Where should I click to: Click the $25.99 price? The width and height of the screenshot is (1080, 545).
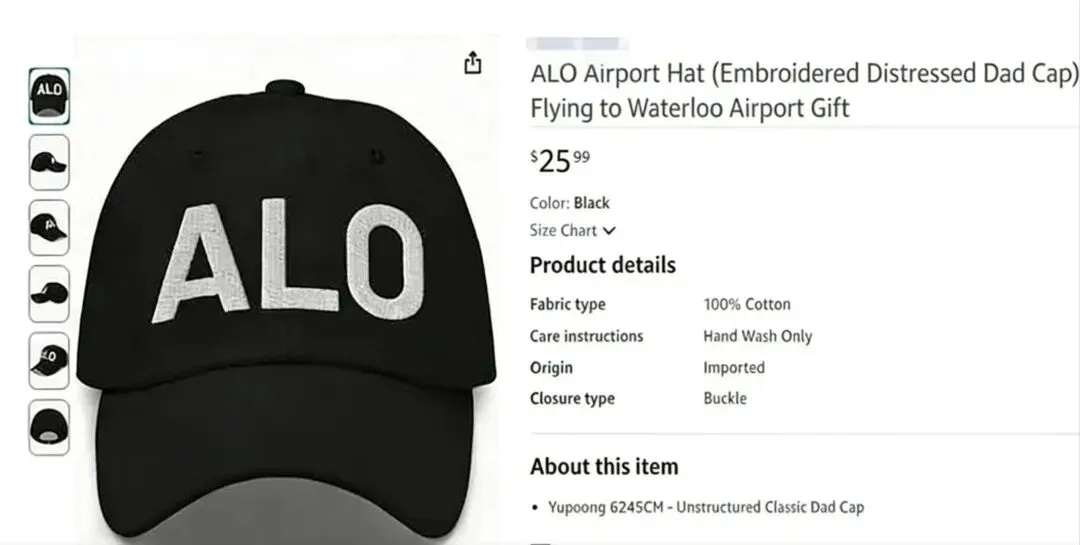click(x=560, y=160)
